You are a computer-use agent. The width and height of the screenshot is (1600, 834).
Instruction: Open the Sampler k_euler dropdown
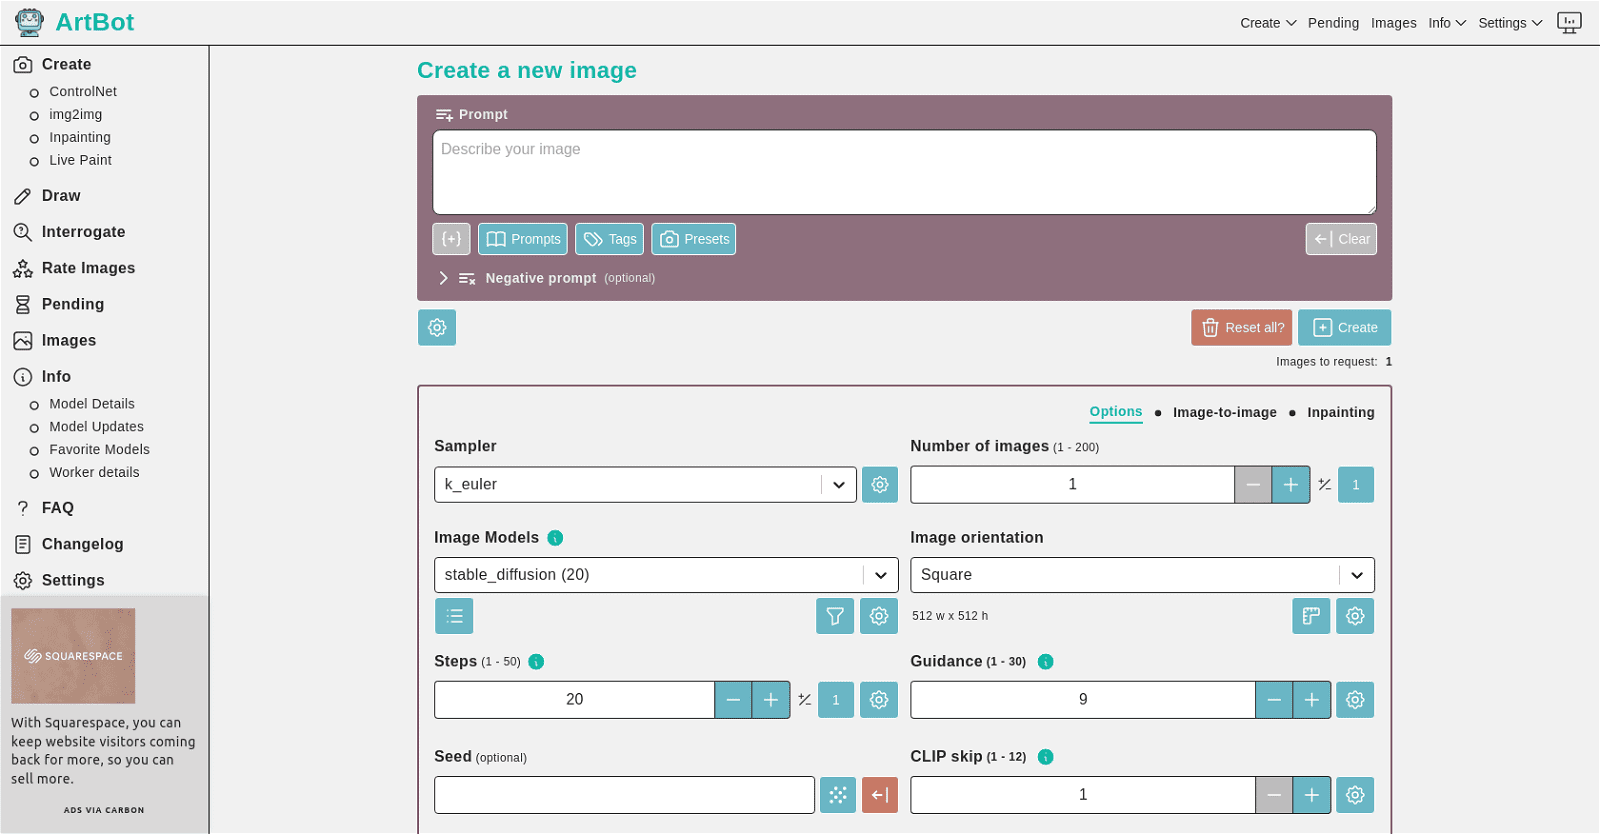(x=645, y=485)
